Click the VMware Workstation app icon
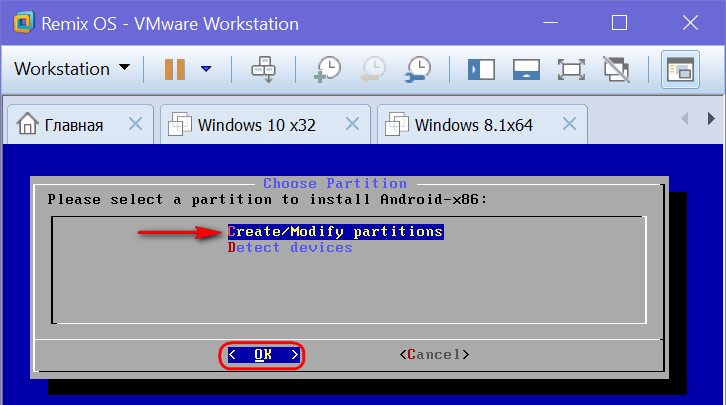 click(x=24, y=23)
